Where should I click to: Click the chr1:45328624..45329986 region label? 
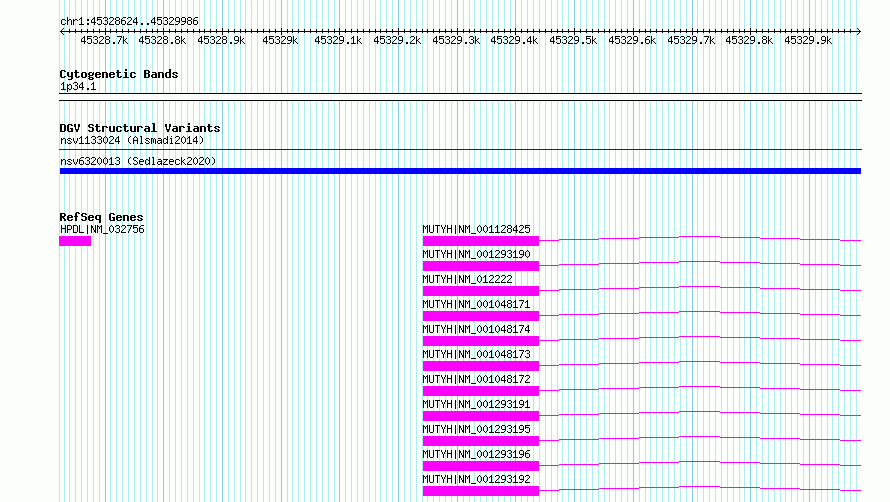pos(129,21)
